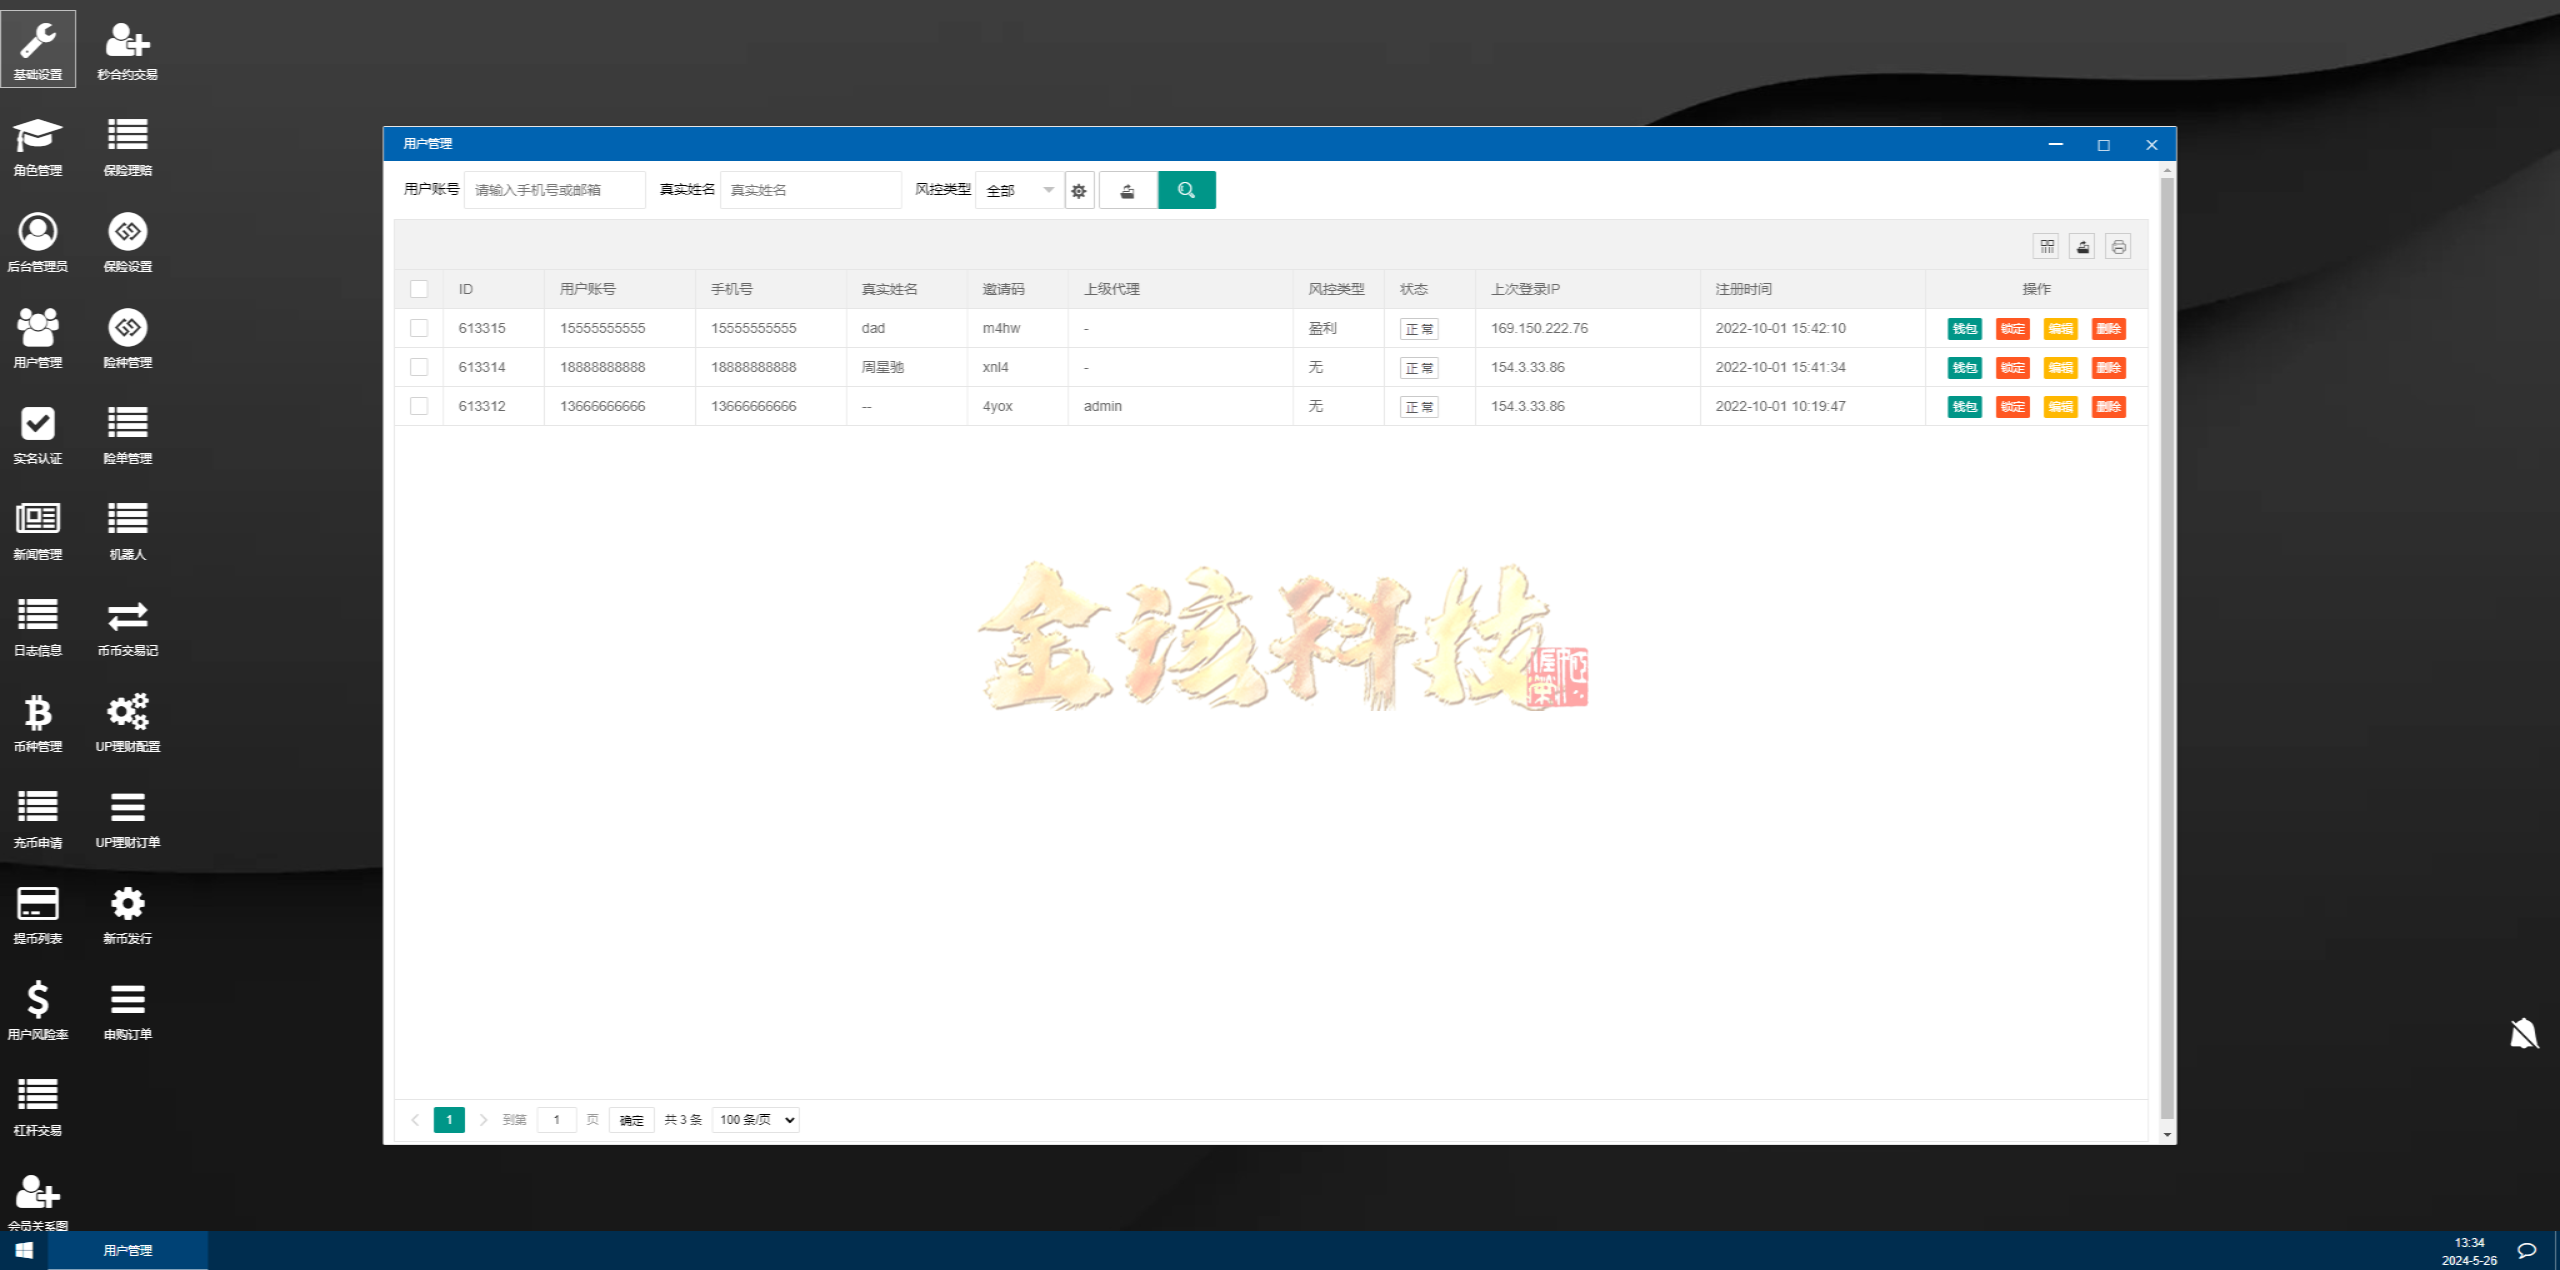Viewport: 2560px width, 1270px height.
Task: Click the table print icon
Action: [x=2118, y=246]
